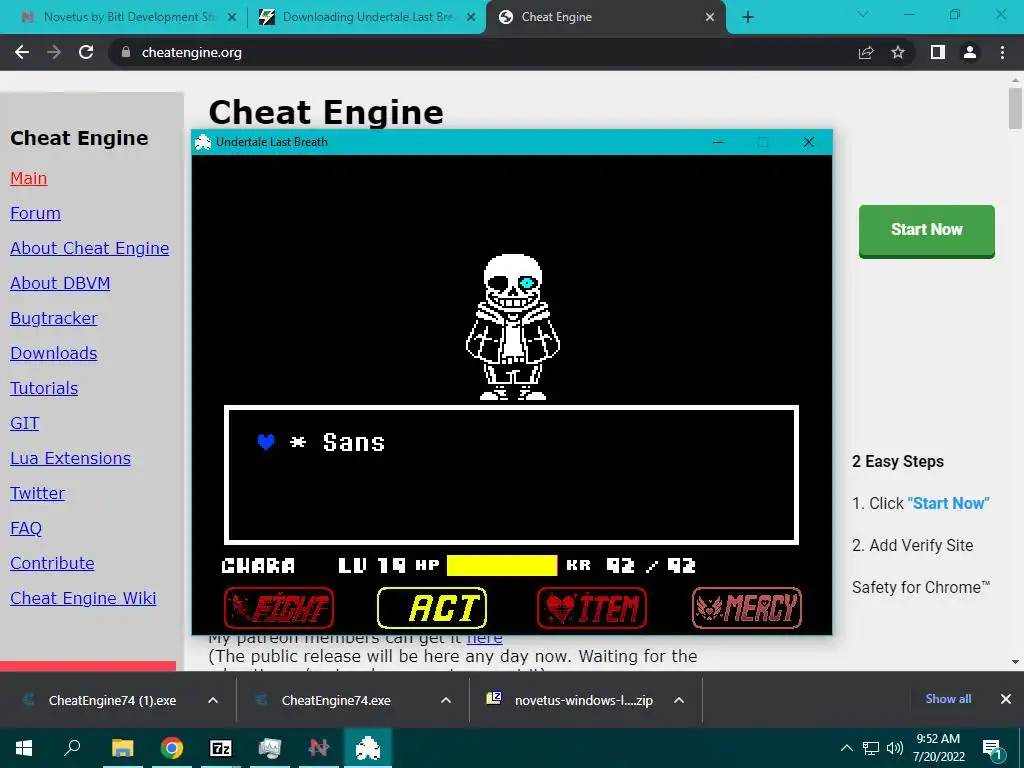Open the Chrome three-dot menu
This screenshot has width=1024, height=768.
(x=1002, y=52)
